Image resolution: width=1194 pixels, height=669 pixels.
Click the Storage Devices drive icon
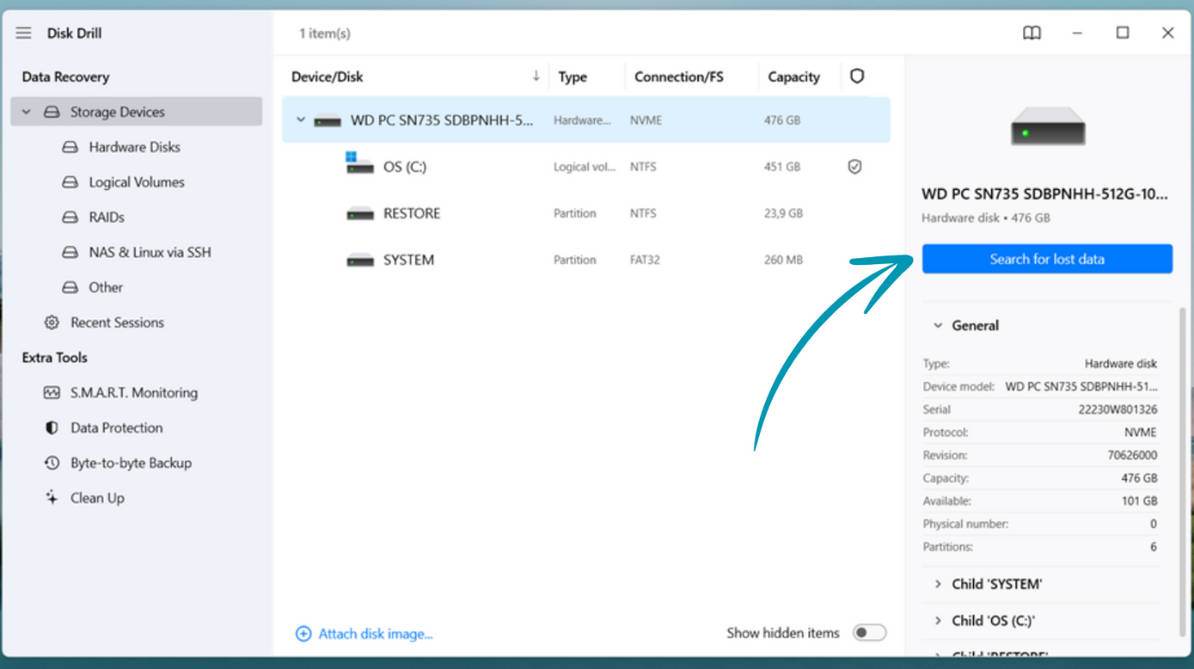coord(52,112)
